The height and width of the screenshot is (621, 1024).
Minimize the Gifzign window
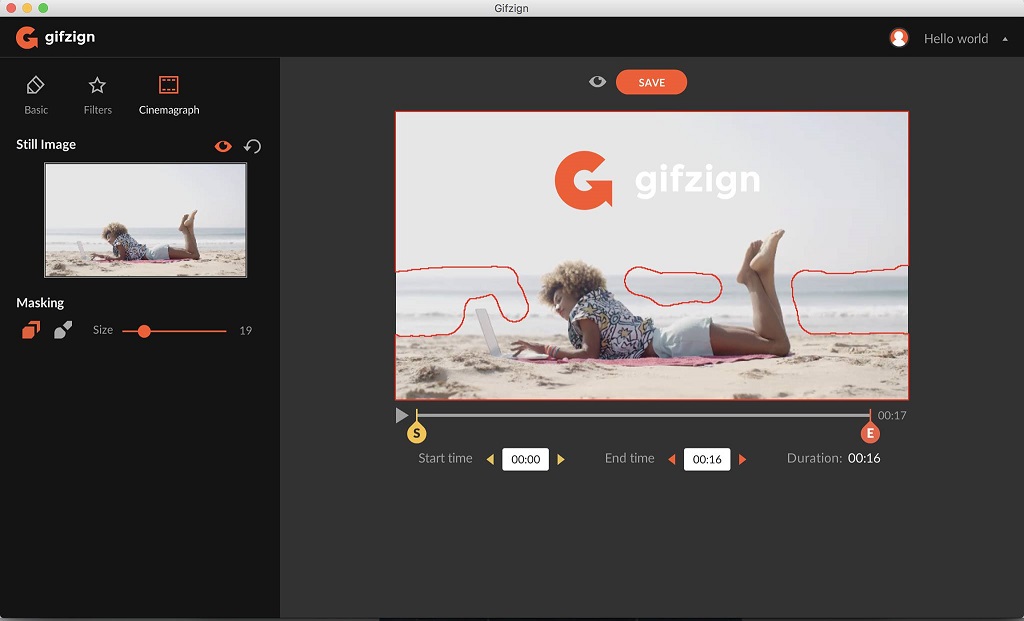tap(27, 8)
